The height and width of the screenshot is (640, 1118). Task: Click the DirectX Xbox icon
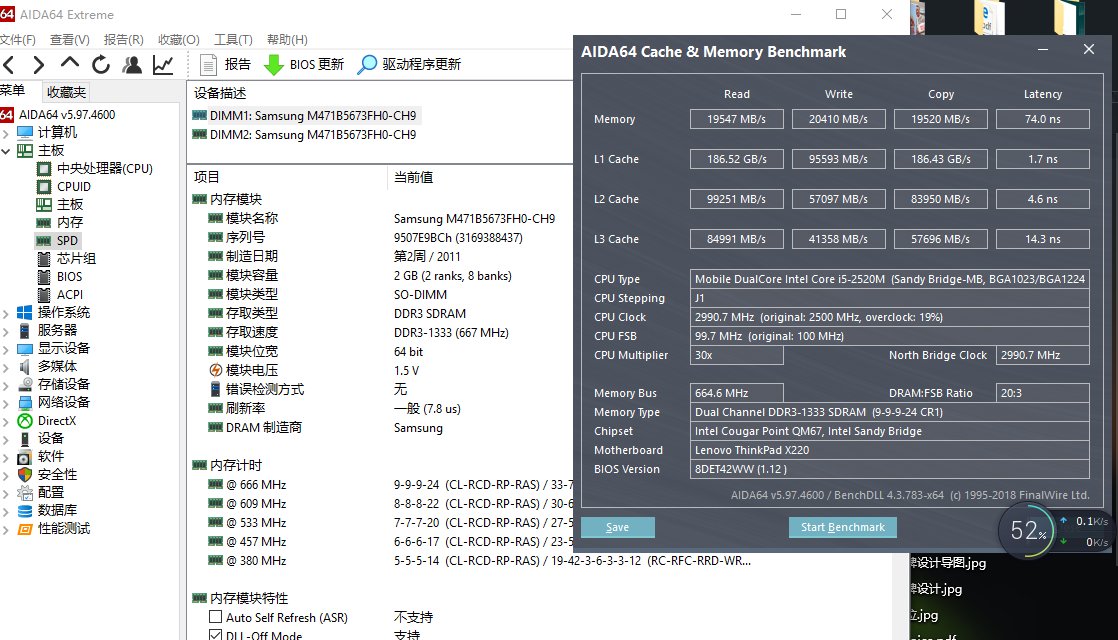25,421
